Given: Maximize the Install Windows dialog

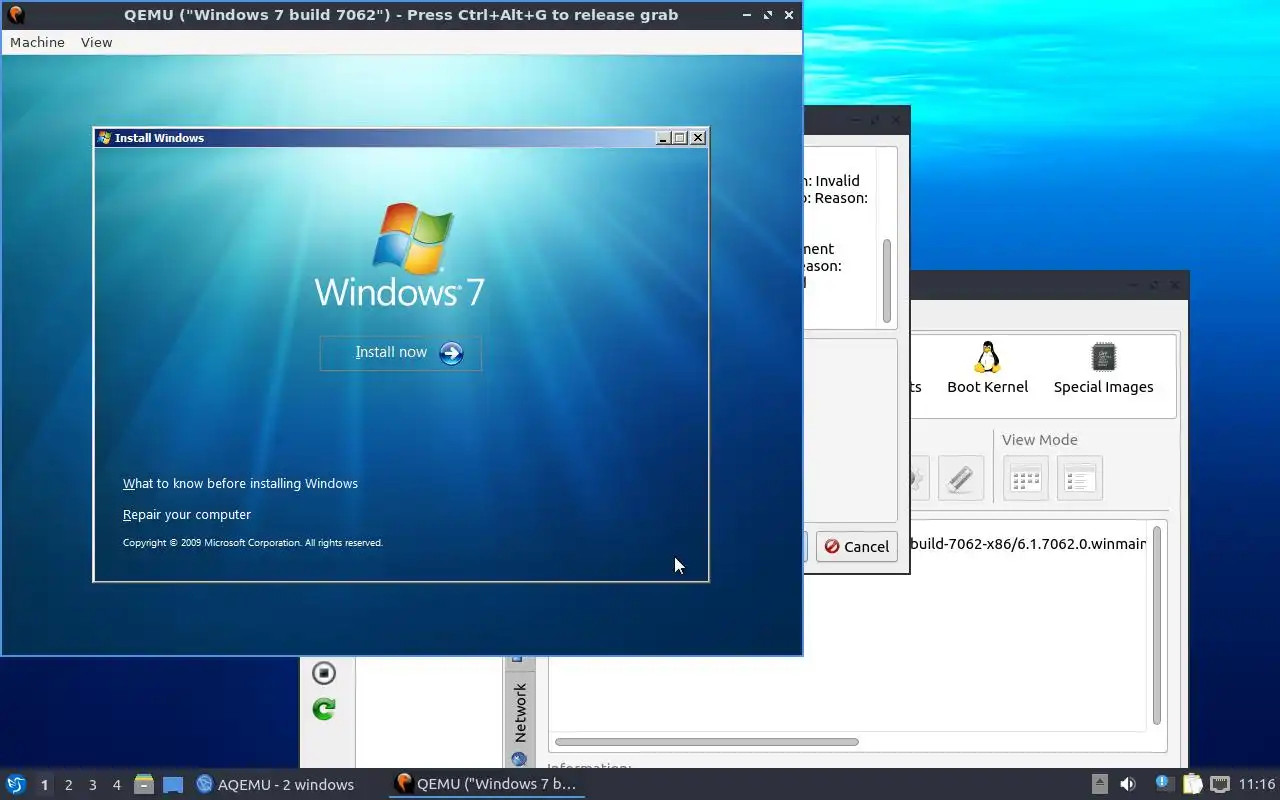Looking at the screenshot, I should (680, 138).
